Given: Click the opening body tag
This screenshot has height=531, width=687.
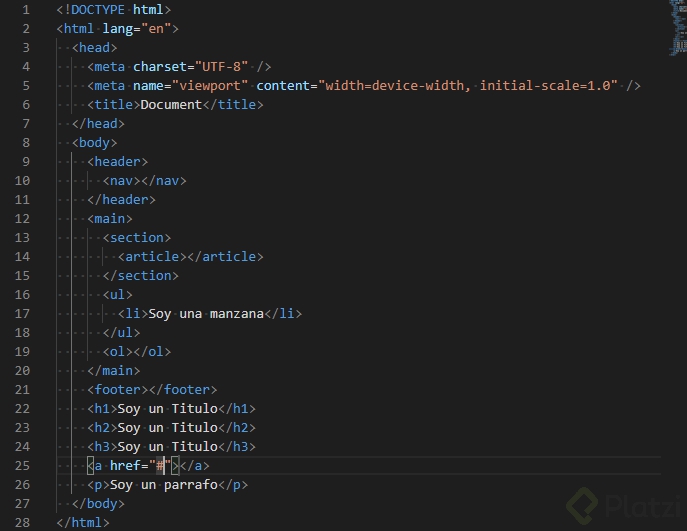Looking at the screenshot, I should [94, 143].
